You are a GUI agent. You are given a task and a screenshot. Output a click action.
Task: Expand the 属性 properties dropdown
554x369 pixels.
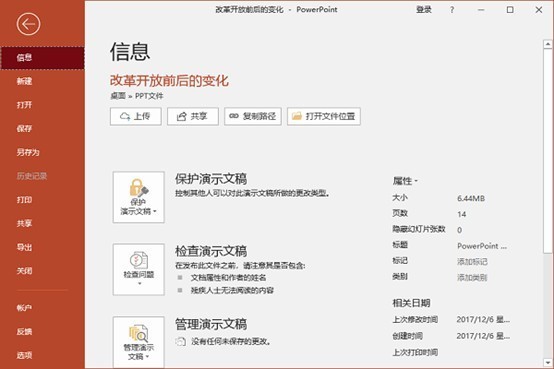[405, 181]
